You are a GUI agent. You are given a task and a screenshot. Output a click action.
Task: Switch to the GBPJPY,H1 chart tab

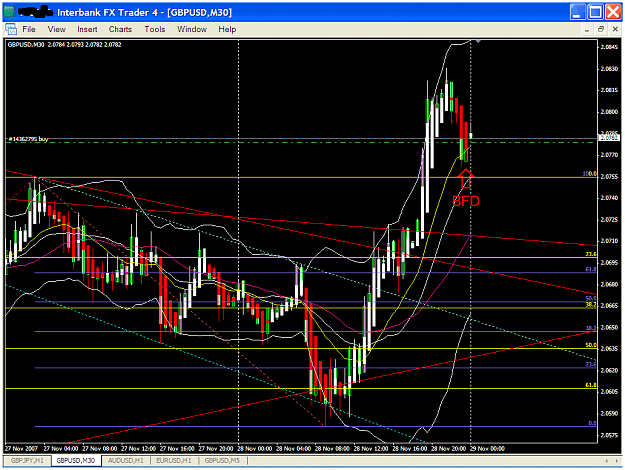(28, 460)
